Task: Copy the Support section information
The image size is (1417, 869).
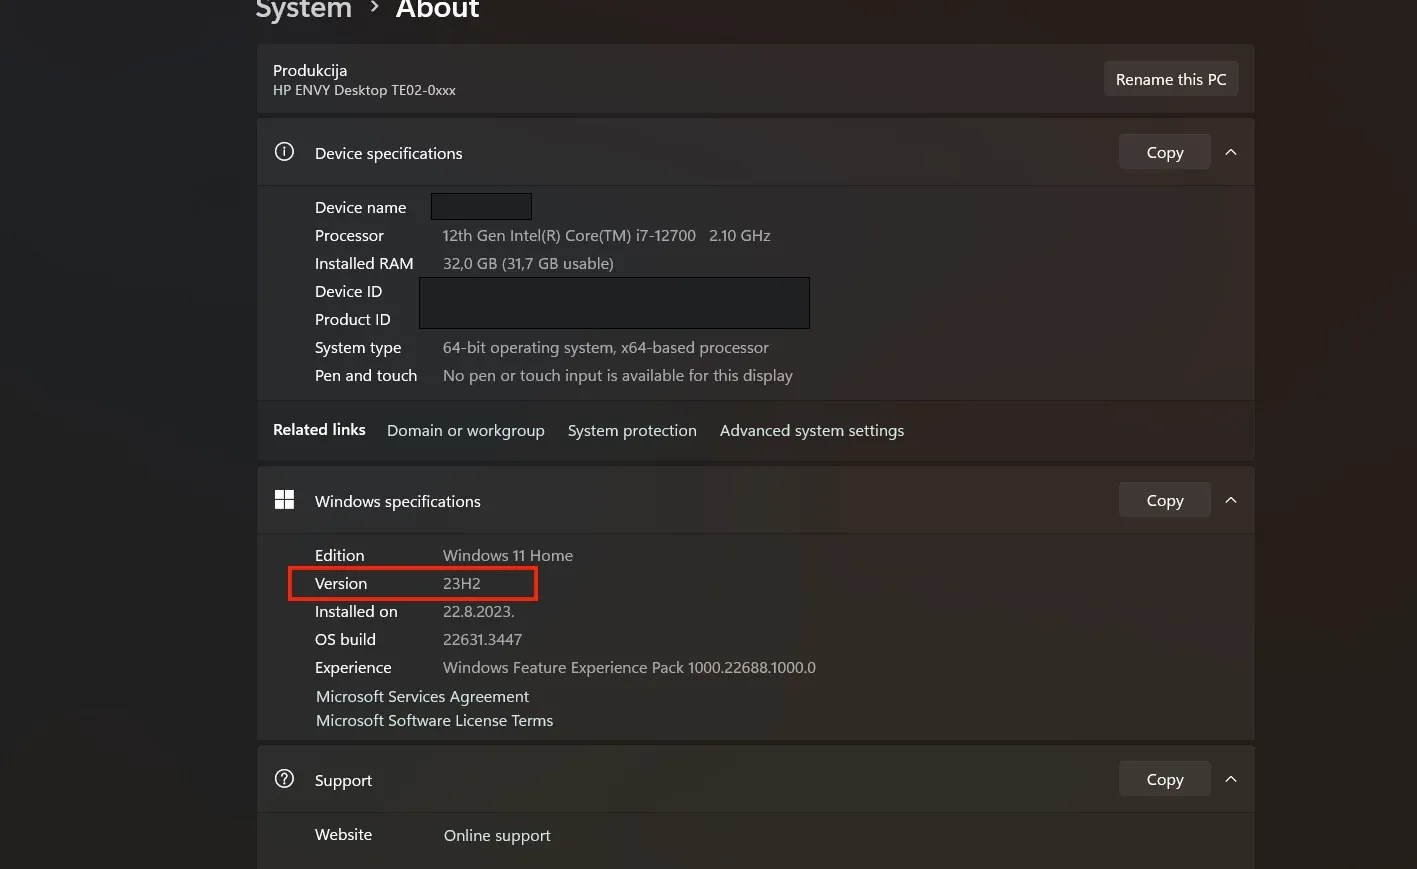Action: click(x=1164, y=779)
